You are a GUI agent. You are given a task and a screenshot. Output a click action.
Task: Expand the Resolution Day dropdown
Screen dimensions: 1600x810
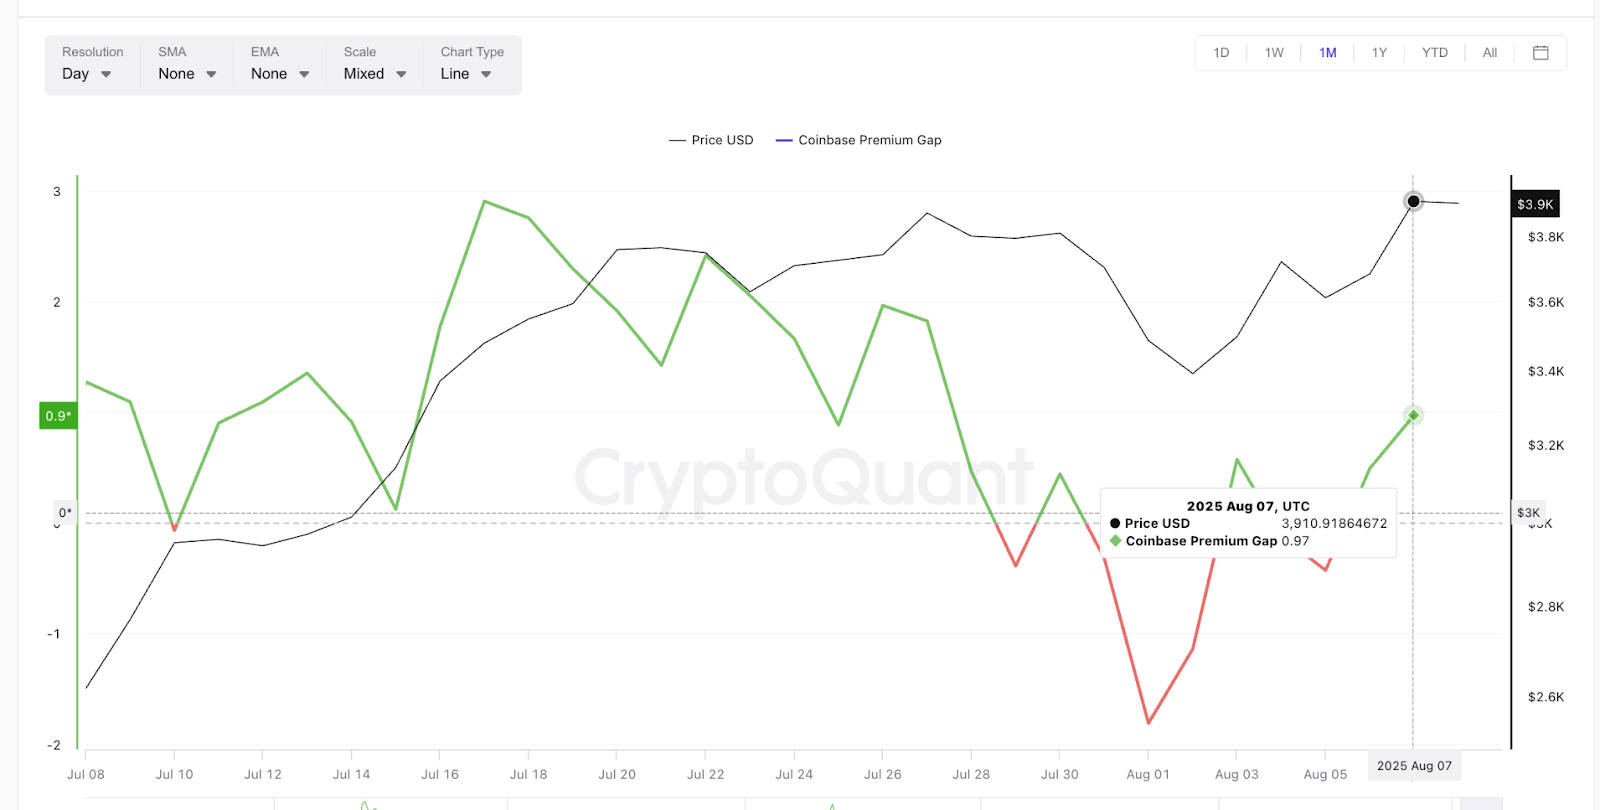[x=87, y=74]
